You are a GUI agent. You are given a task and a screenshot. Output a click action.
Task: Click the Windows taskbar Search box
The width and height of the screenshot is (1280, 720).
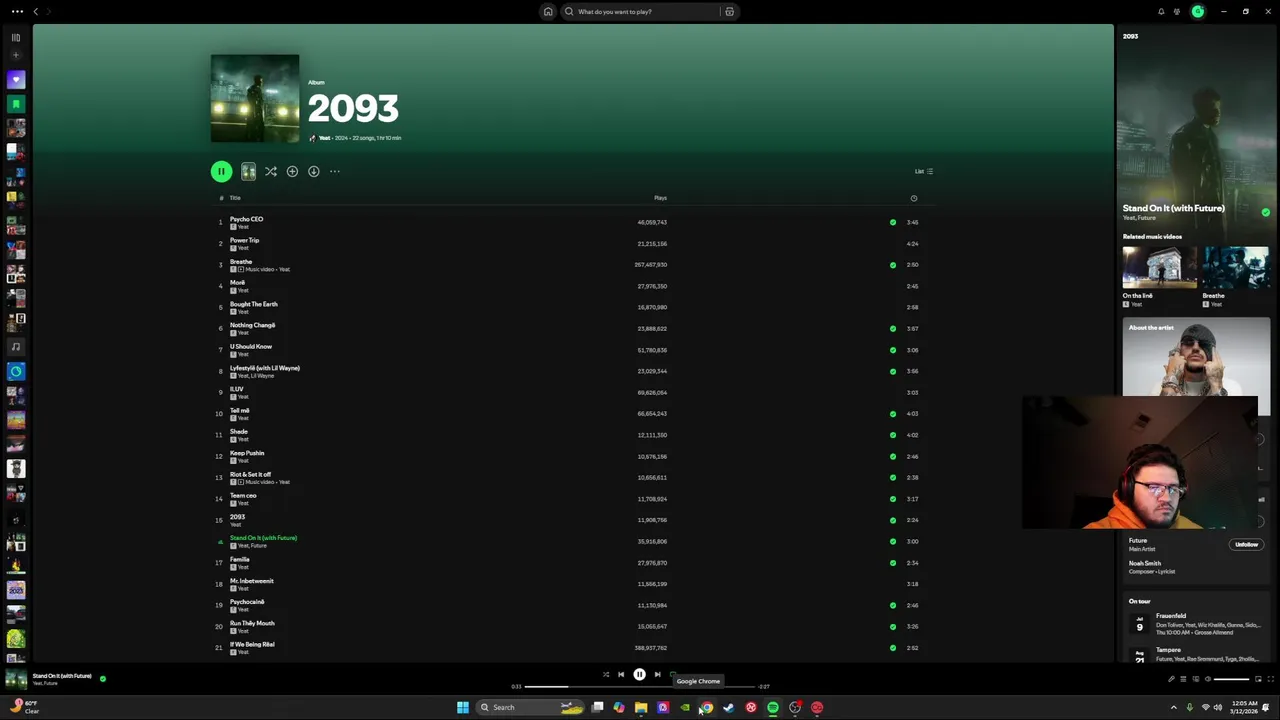click(530, 707)
